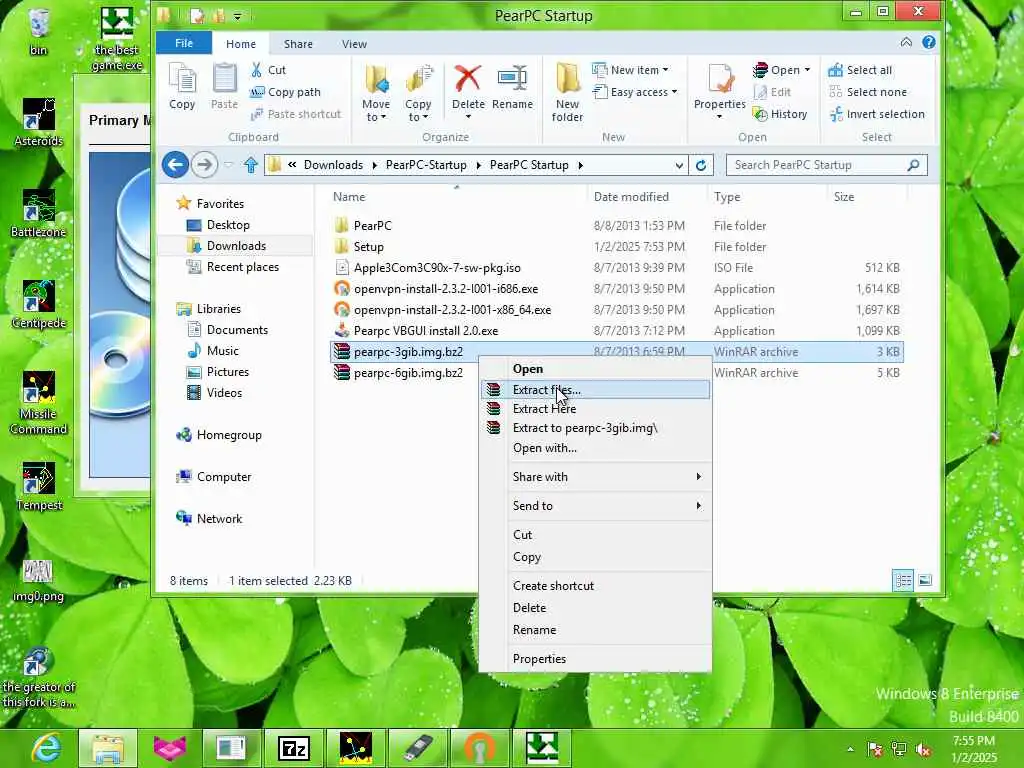Image resolution: width=1024 pixels, height=768 pixels.
Task: Choose Extract files... from context menu
Action: click(x=595, y=390)
